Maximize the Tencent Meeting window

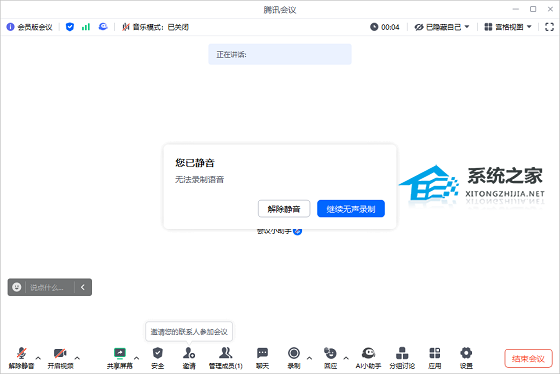(x=533, y=9)
